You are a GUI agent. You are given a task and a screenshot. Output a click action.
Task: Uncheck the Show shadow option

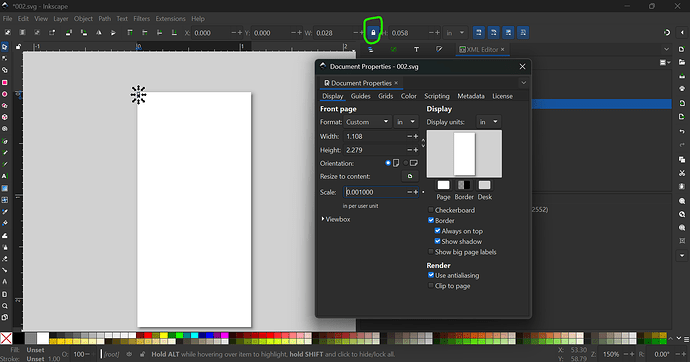tap(437, 241)
